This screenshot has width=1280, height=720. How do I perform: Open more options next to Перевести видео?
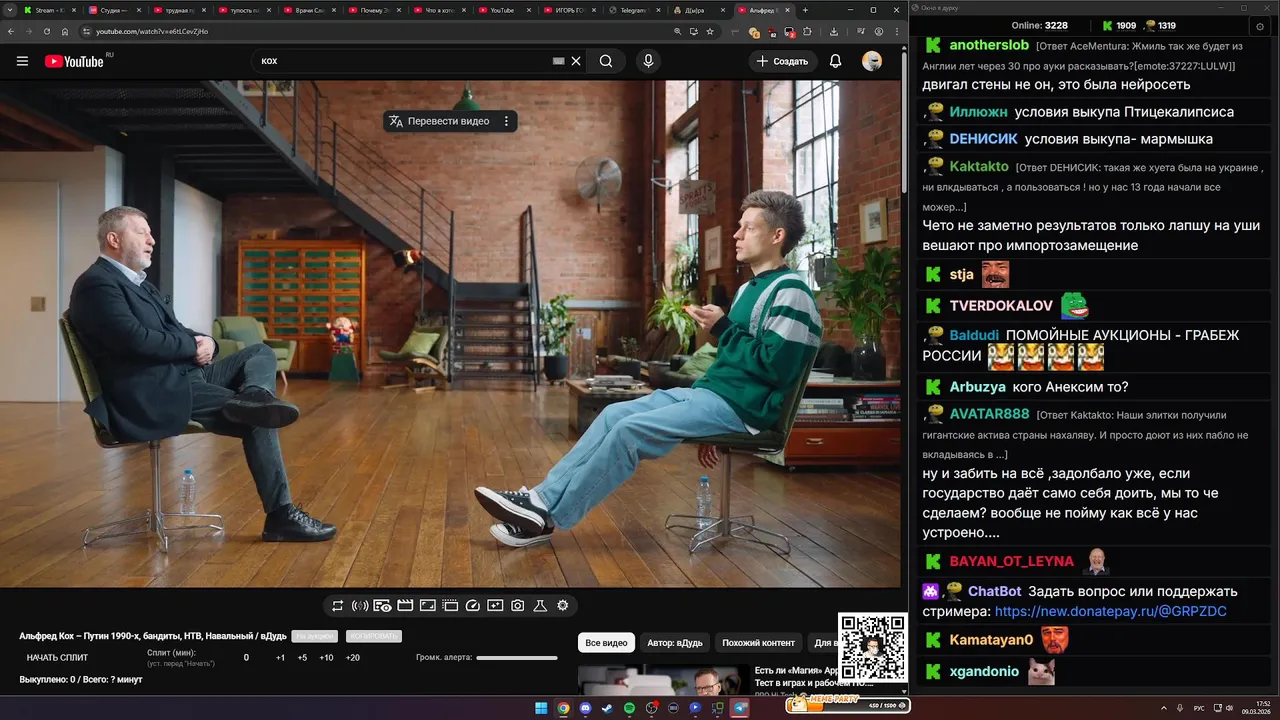[x=506, y=121]
